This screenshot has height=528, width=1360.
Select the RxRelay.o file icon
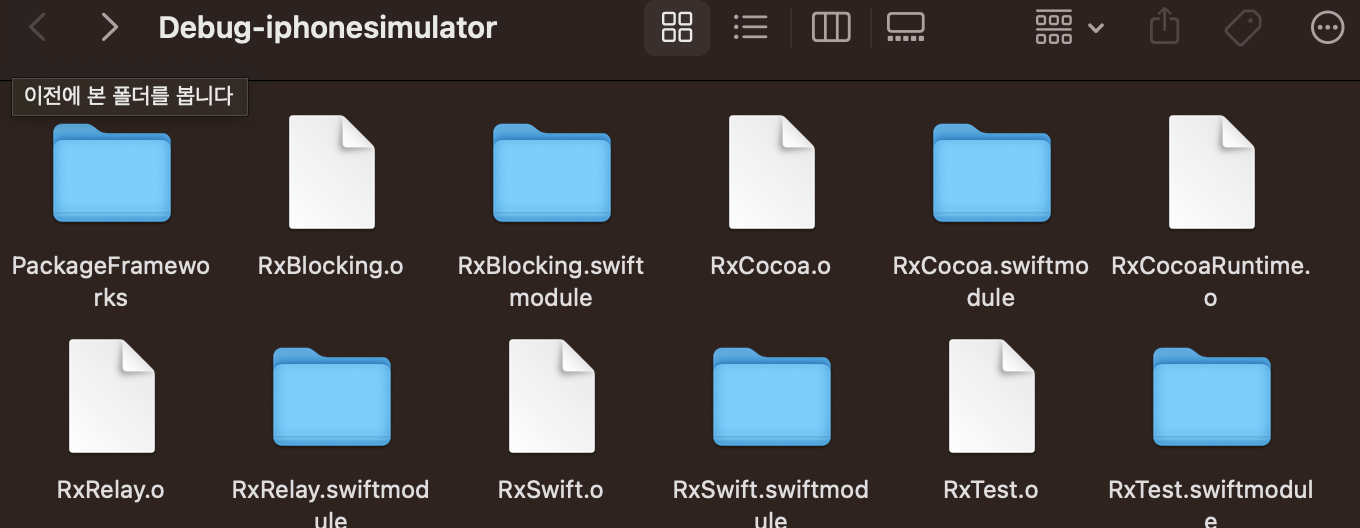point(111,396)
